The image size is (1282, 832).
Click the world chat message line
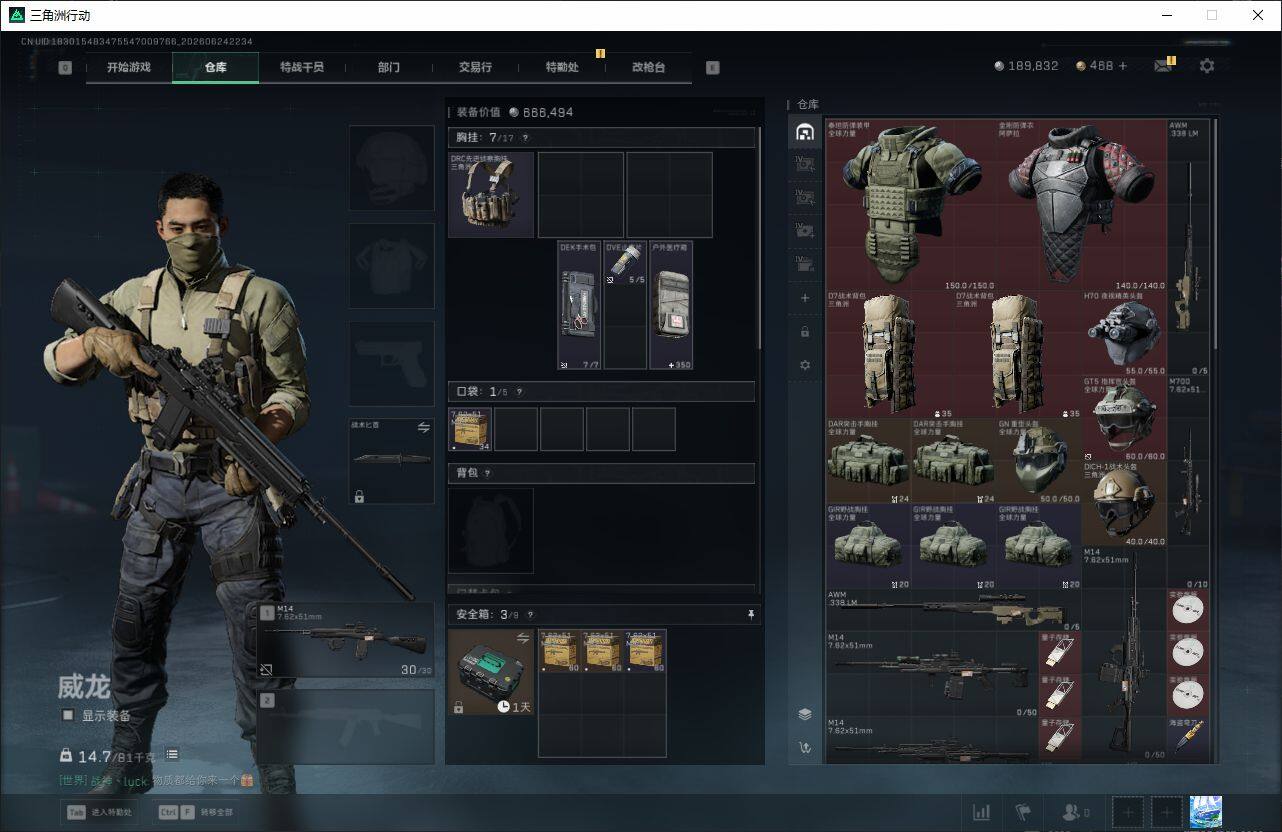point(156,780)
